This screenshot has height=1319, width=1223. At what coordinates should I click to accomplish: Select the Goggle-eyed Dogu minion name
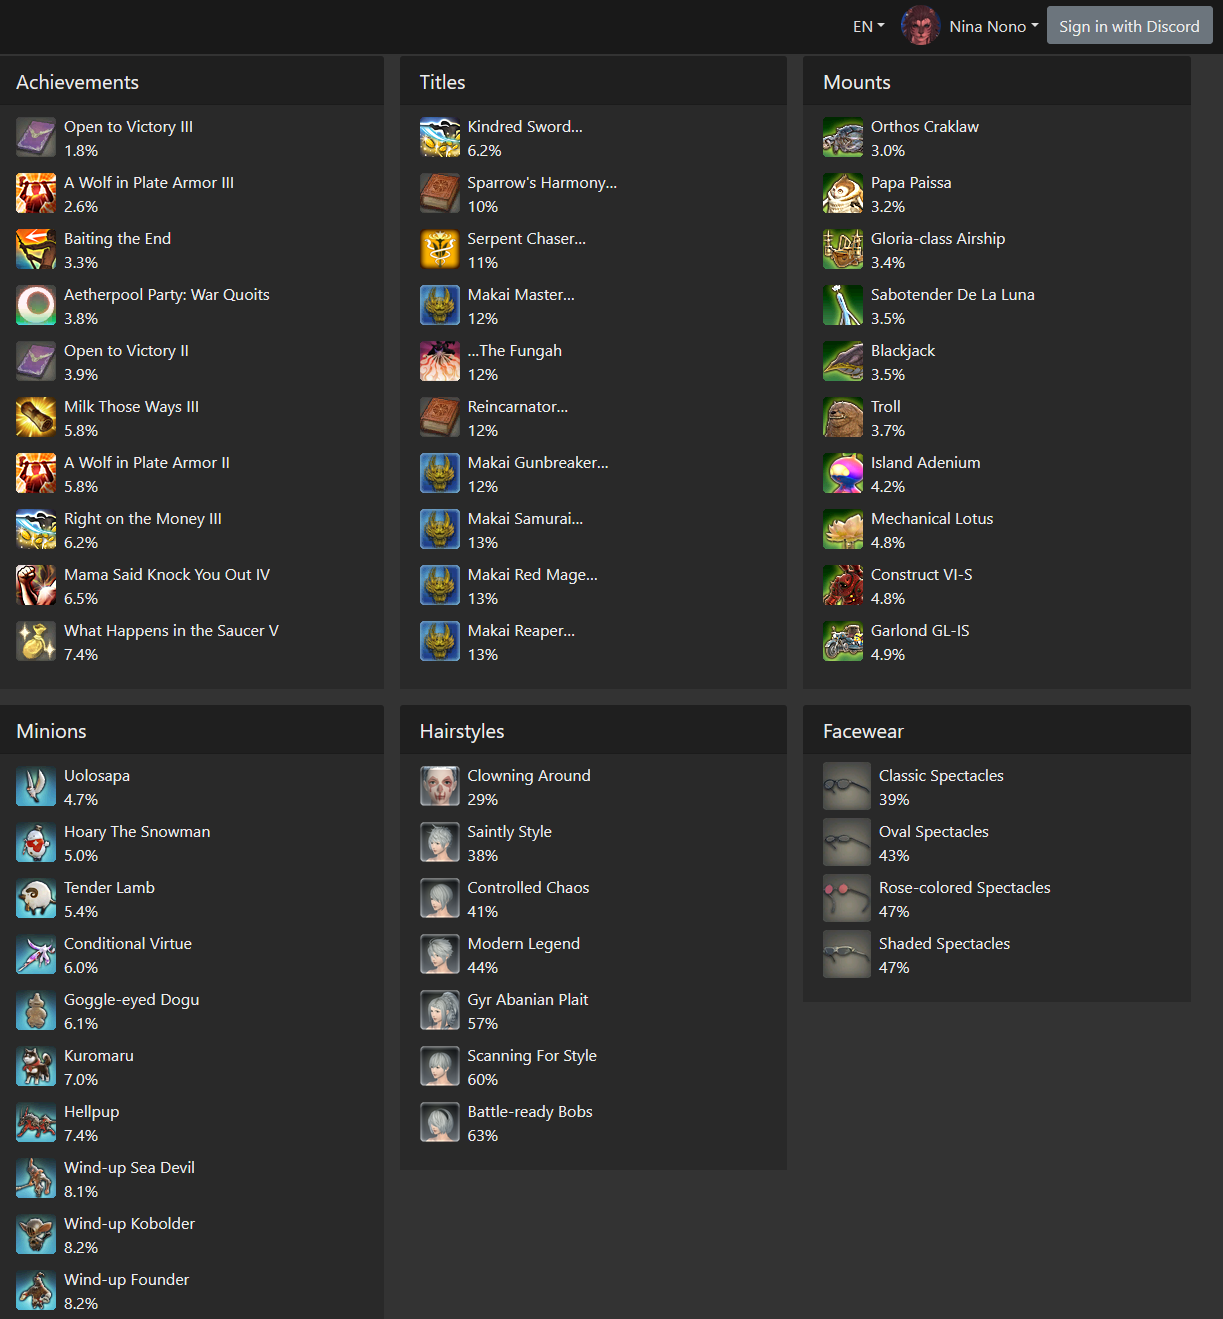[132, 1000]
